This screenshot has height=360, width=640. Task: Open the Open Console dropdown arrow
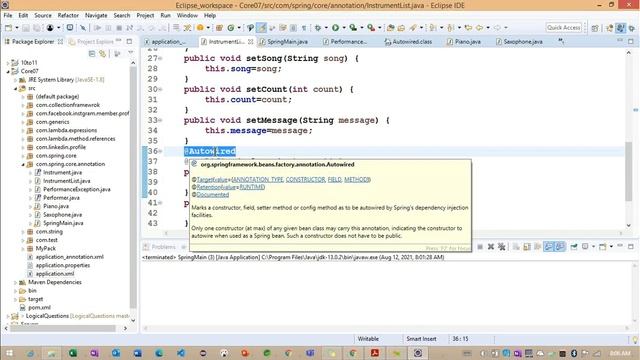click(611, 247)
